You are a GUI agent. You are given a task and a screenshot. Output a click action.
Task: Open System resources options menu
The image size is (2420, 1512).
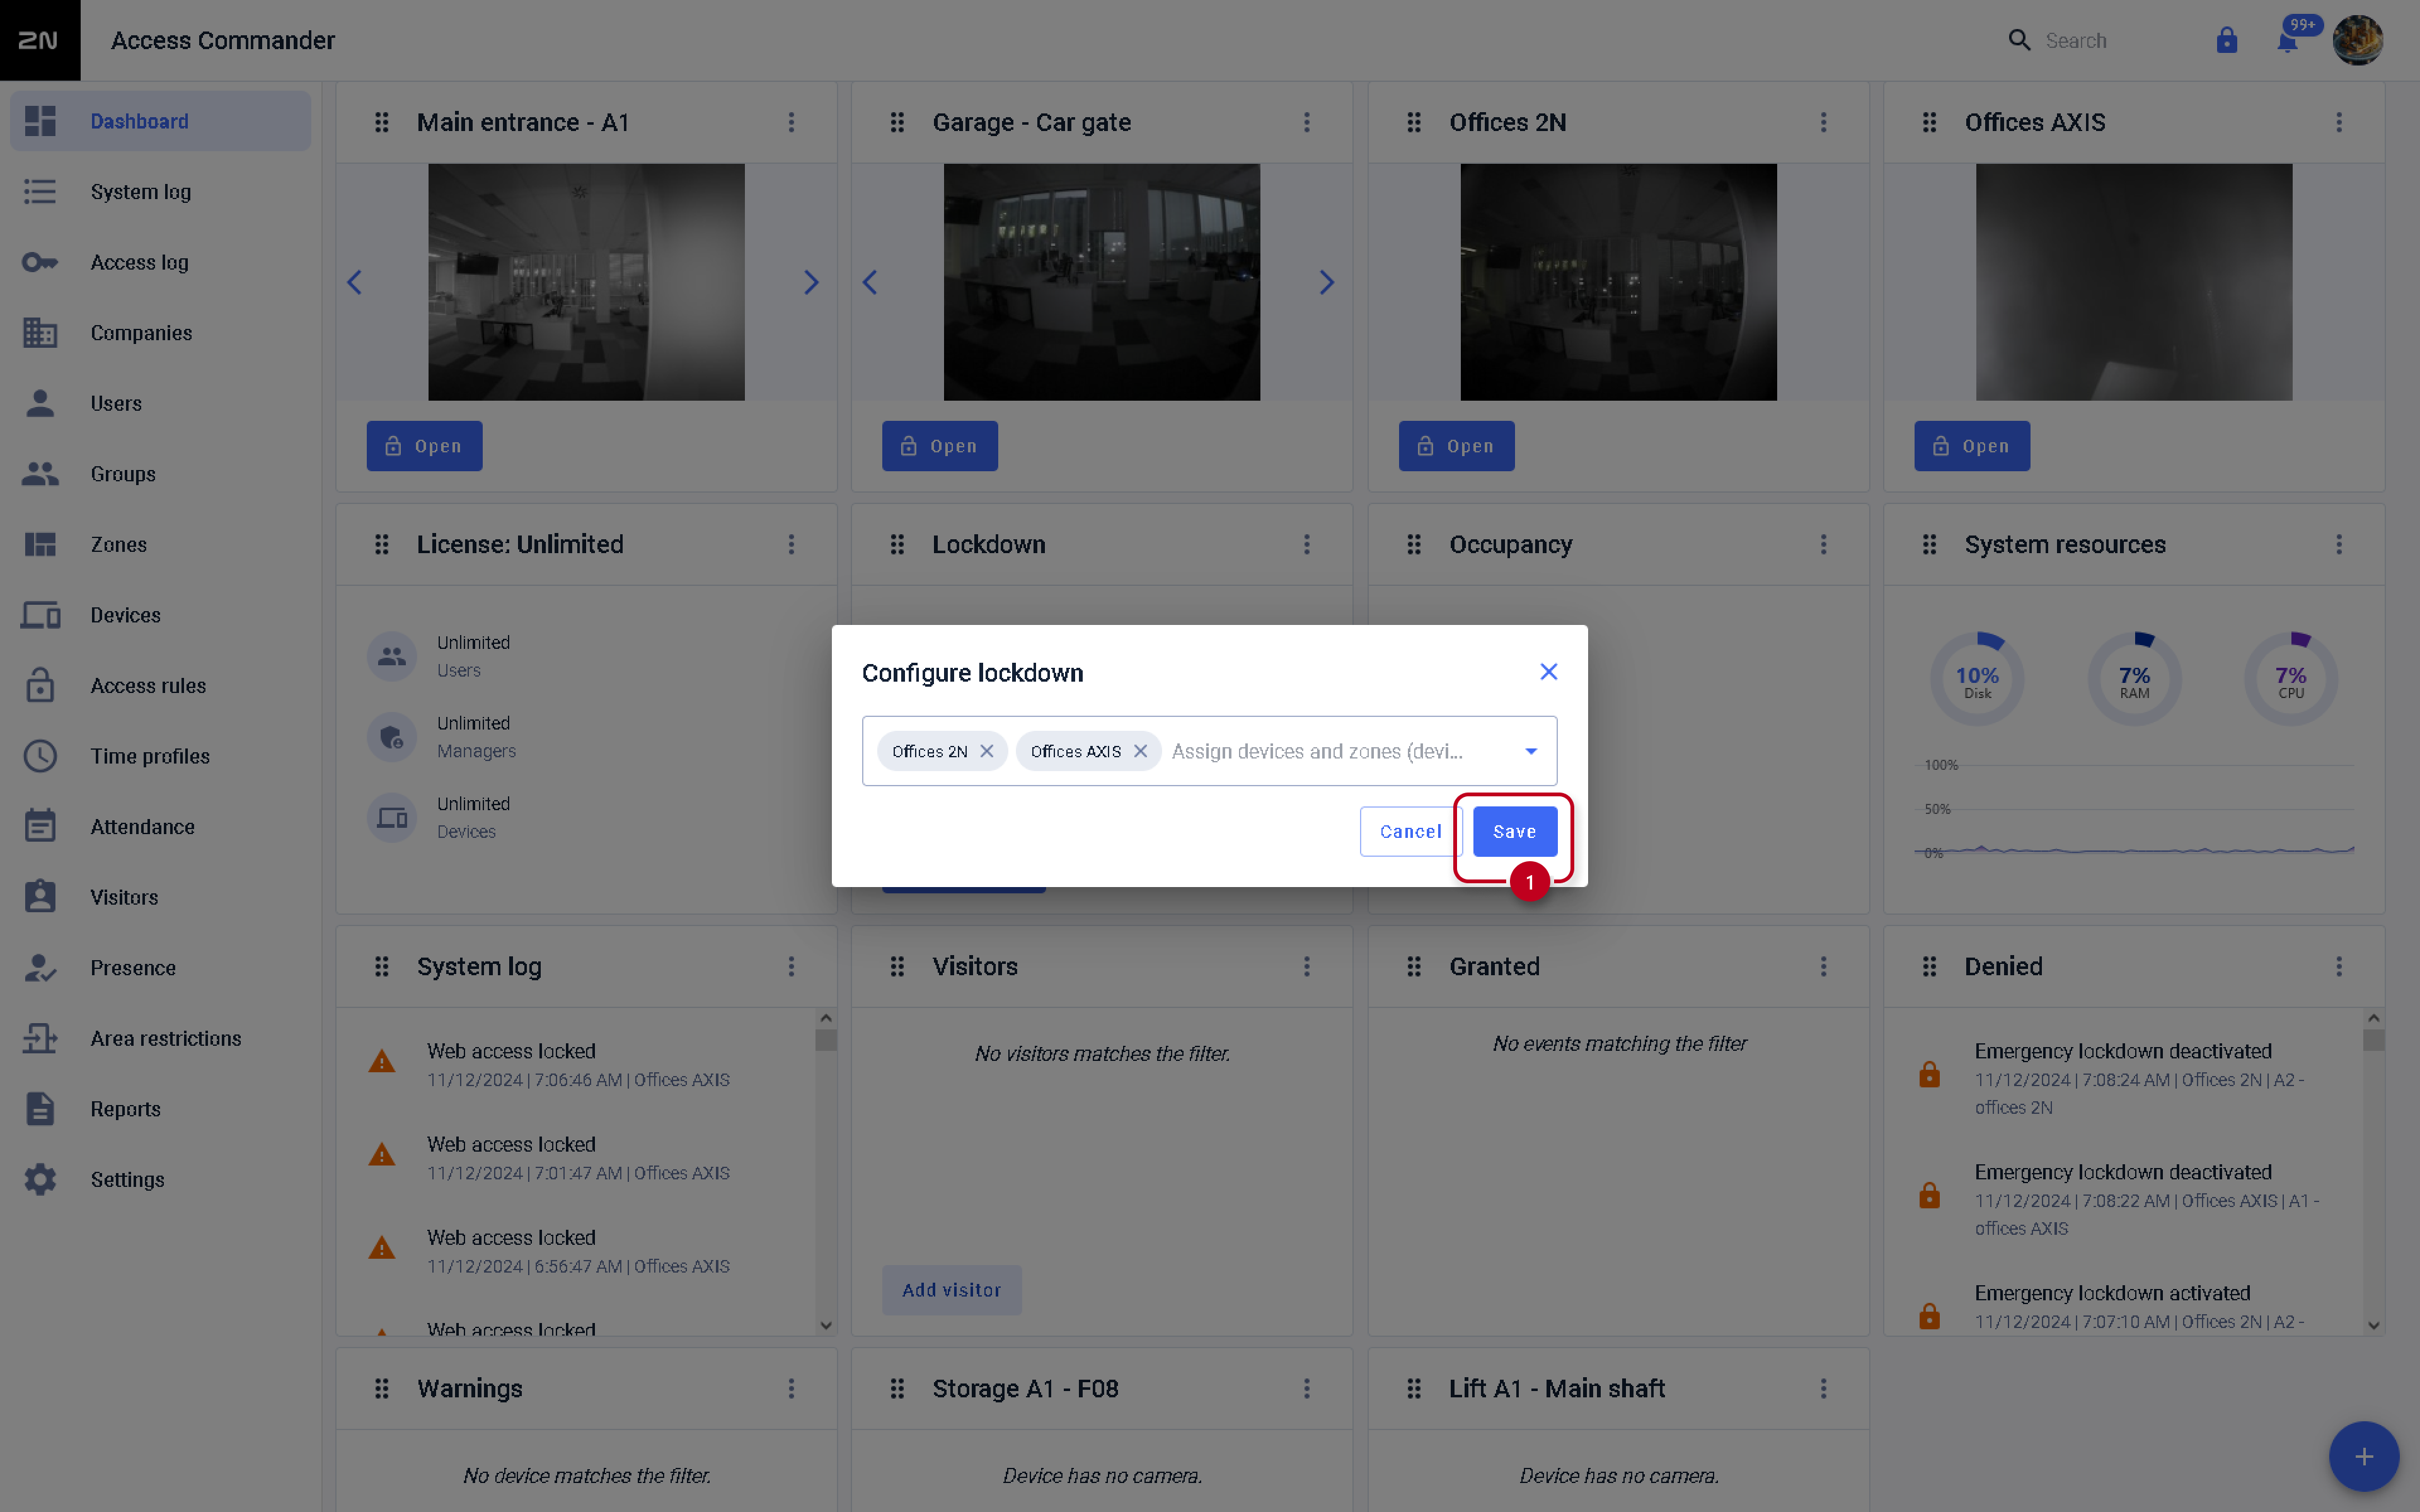click(x=2338, y=544)
